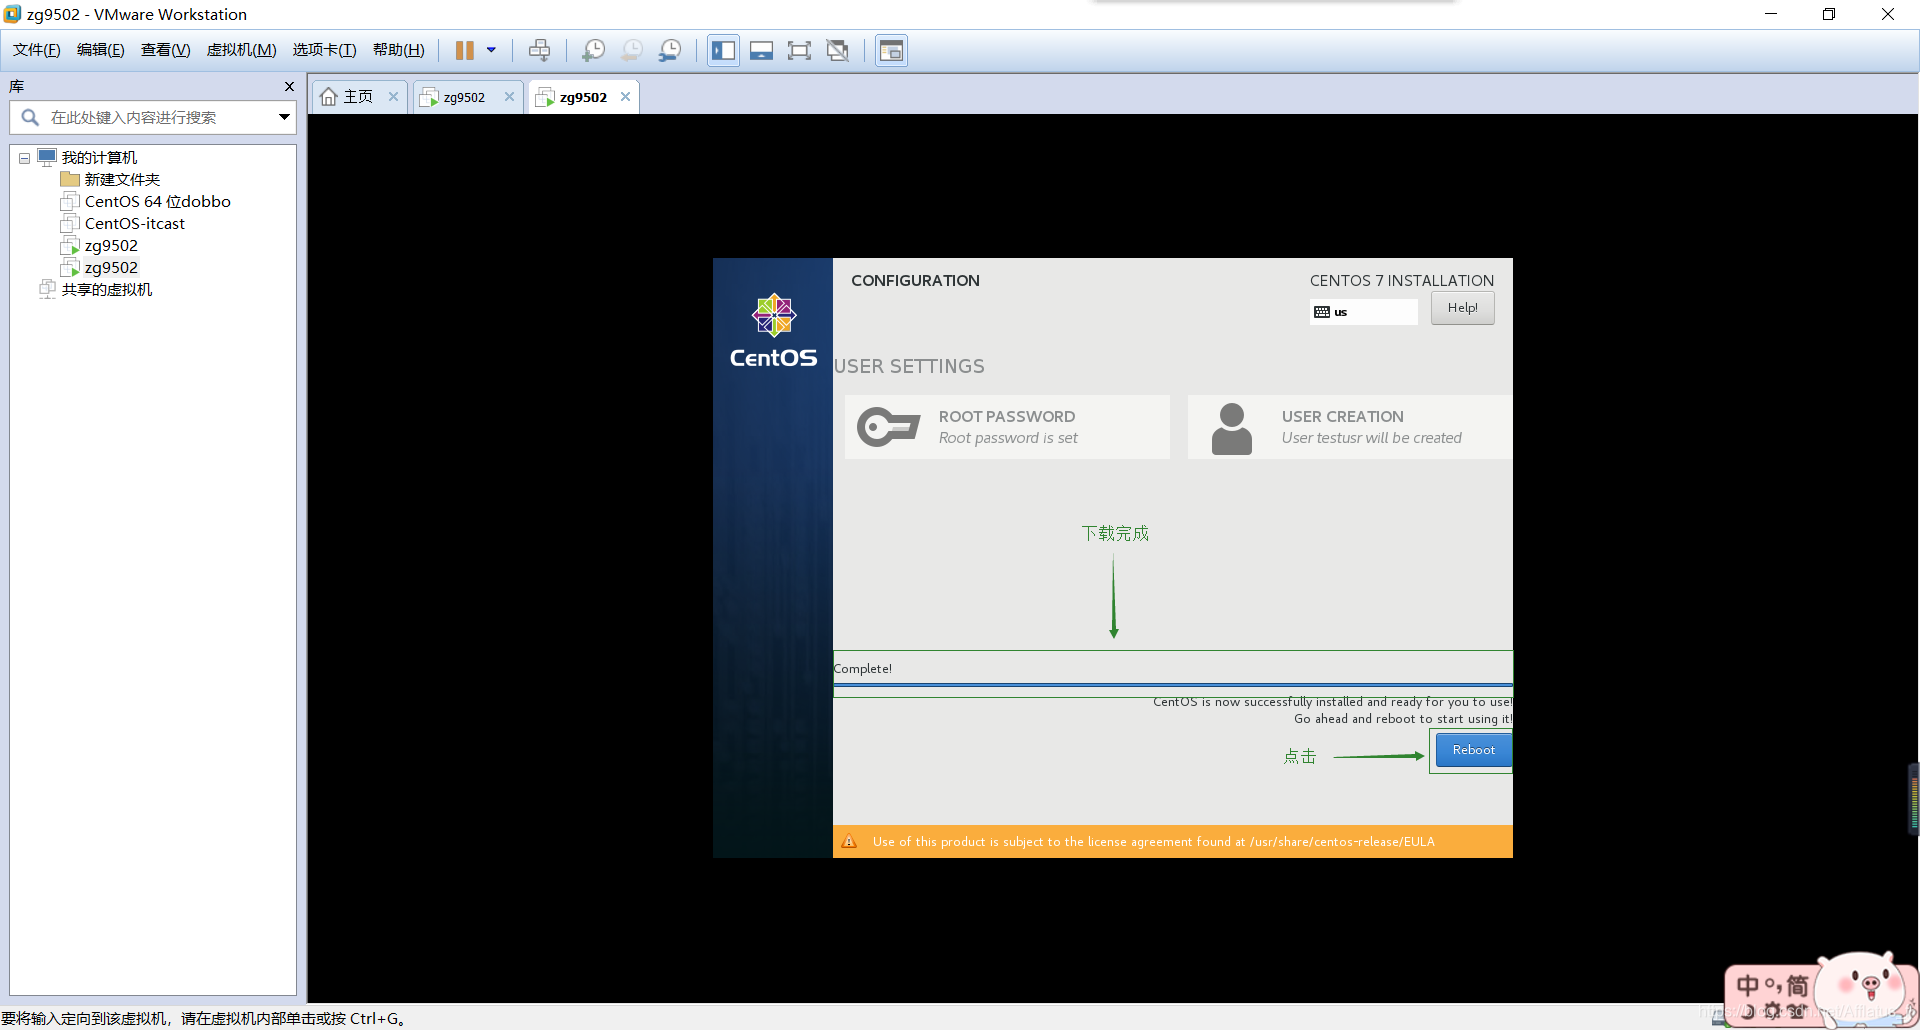Screen dimensions: 1920x1030
Task: Click the active zg9502 tab
Action: pos(582,97)
